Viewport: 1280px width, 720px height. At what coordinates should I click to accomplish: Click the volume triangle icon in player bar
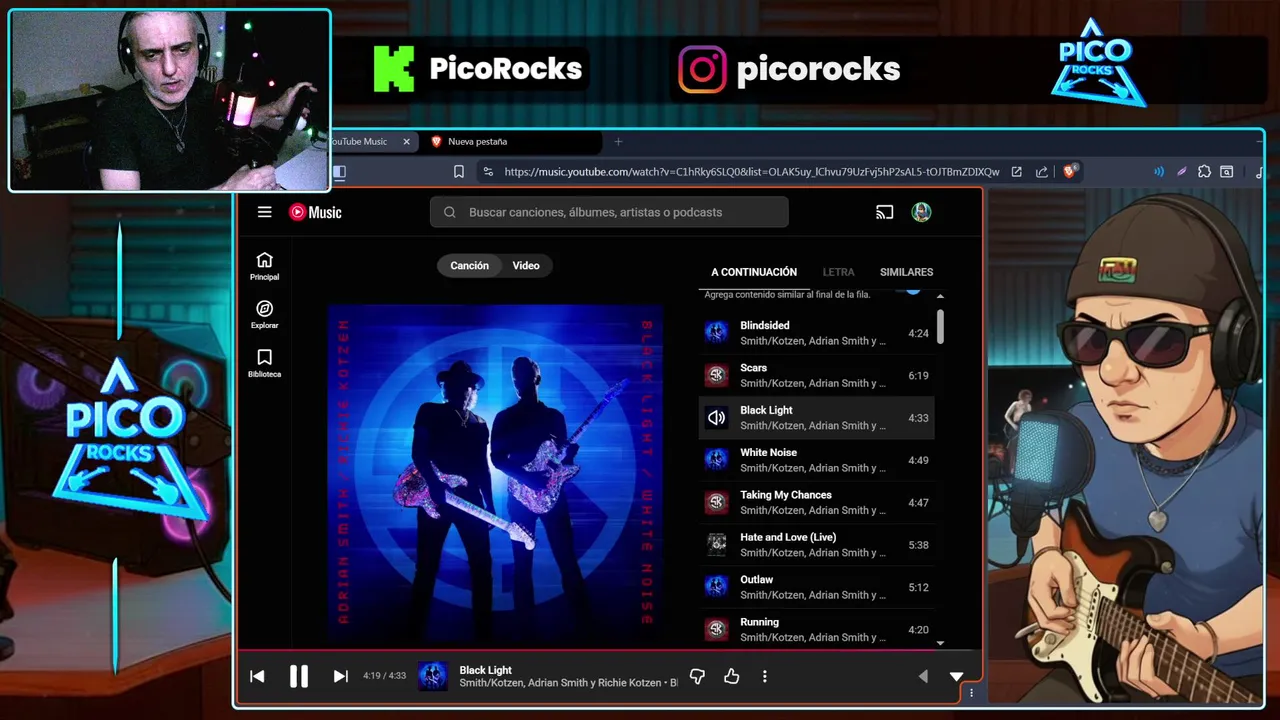[x=923, y=677]
